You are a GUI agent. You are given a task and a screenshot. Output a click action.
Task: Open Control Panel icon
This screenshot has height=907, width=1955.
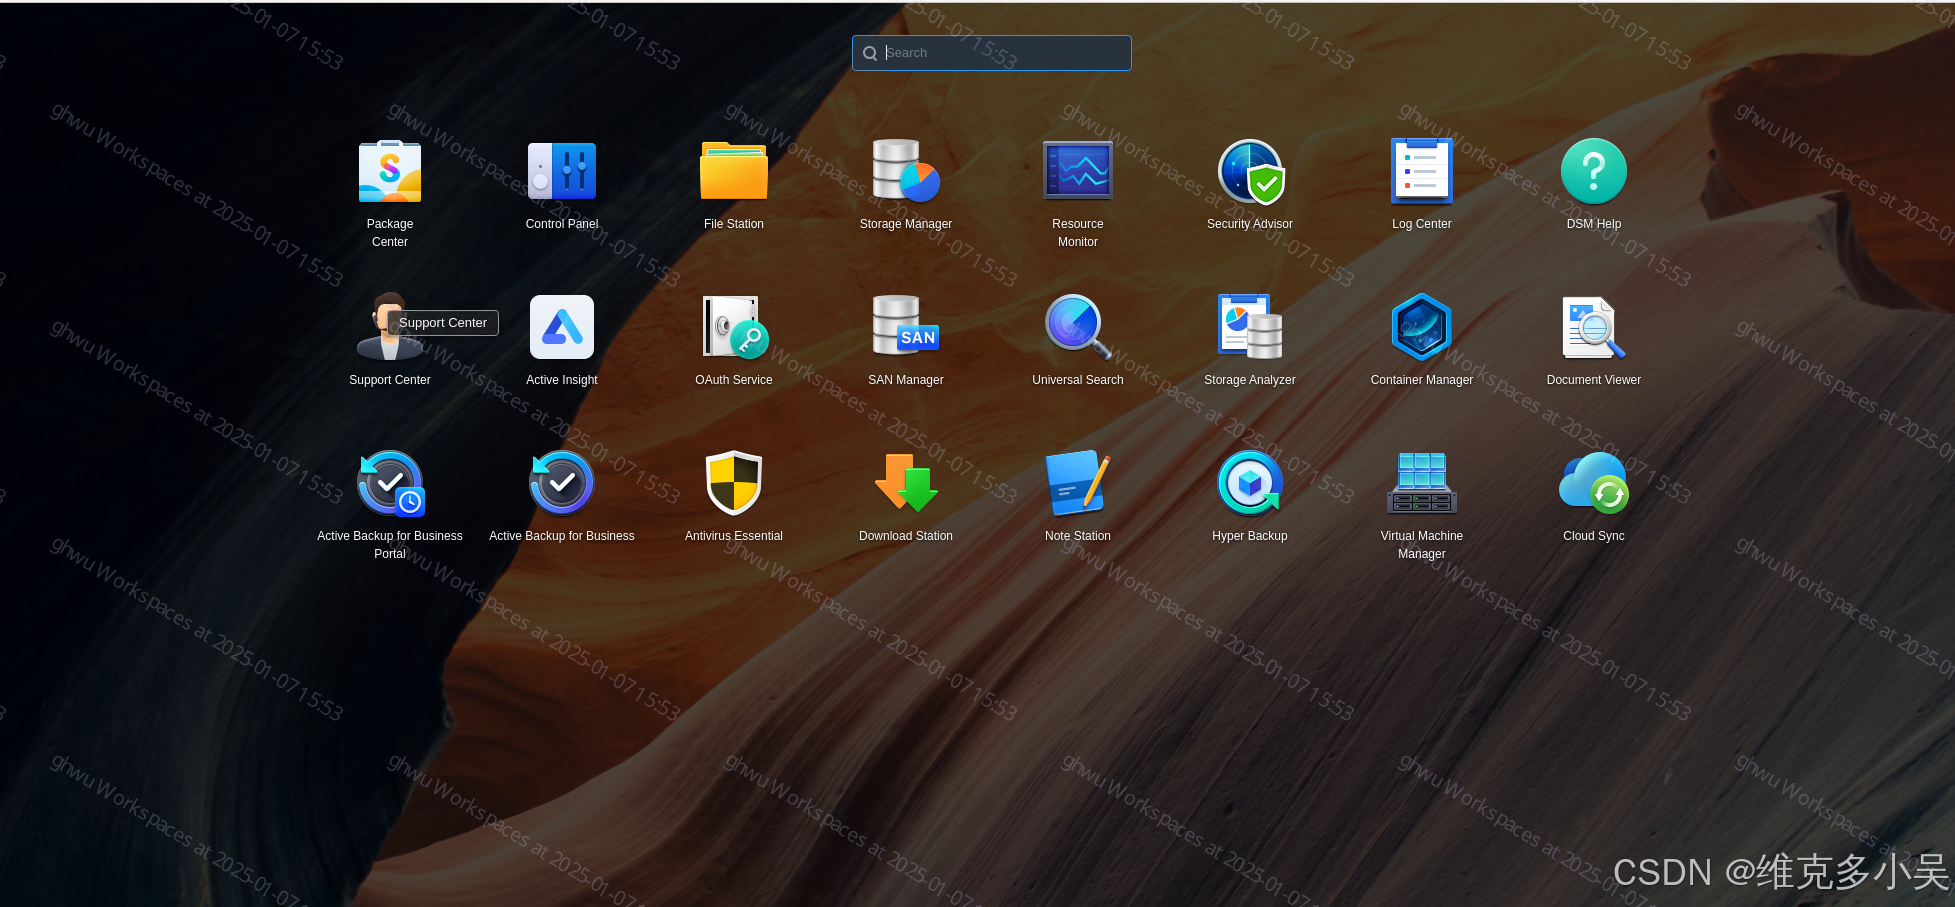point(562,171)
